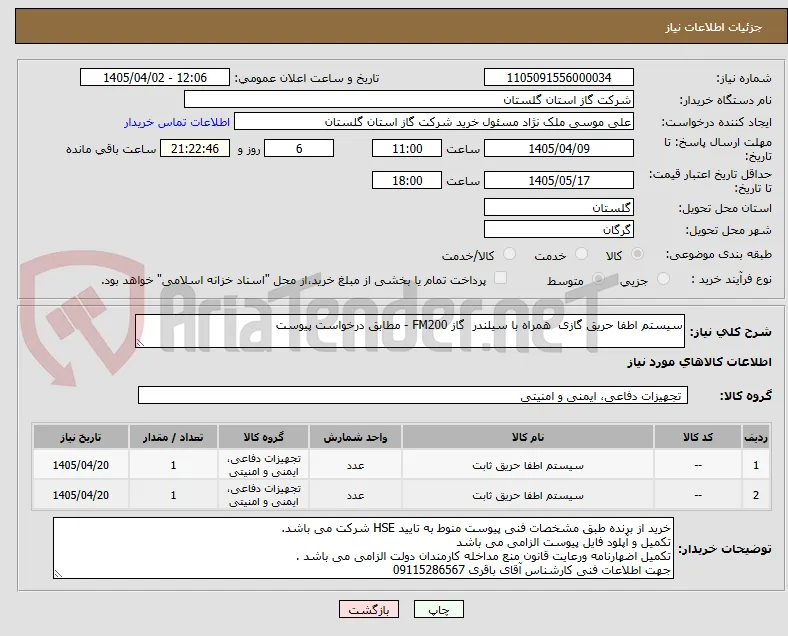This screenshot has height=636, width=788.
Task: Click row 1 quantity cell
Action: point(173,465)
